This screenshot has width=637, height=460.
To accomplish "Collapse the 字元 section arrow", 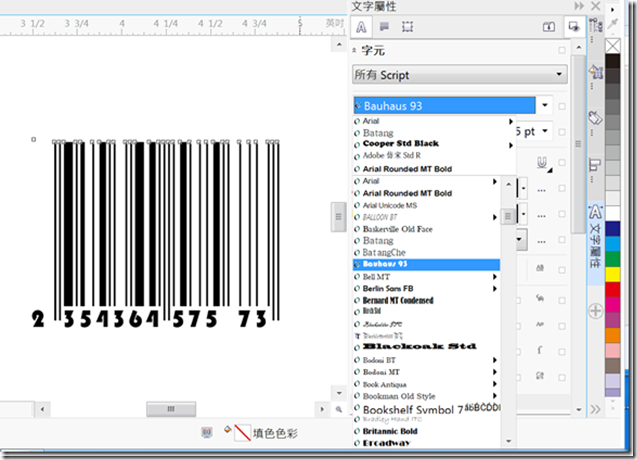I will point(354,50).
